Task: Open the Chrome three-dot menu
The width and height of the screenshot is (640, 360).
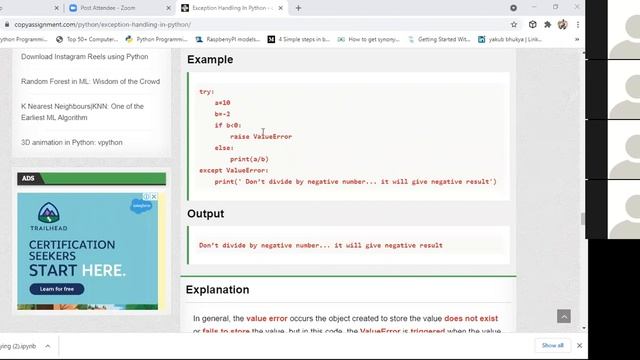Action: click(578, 25)
